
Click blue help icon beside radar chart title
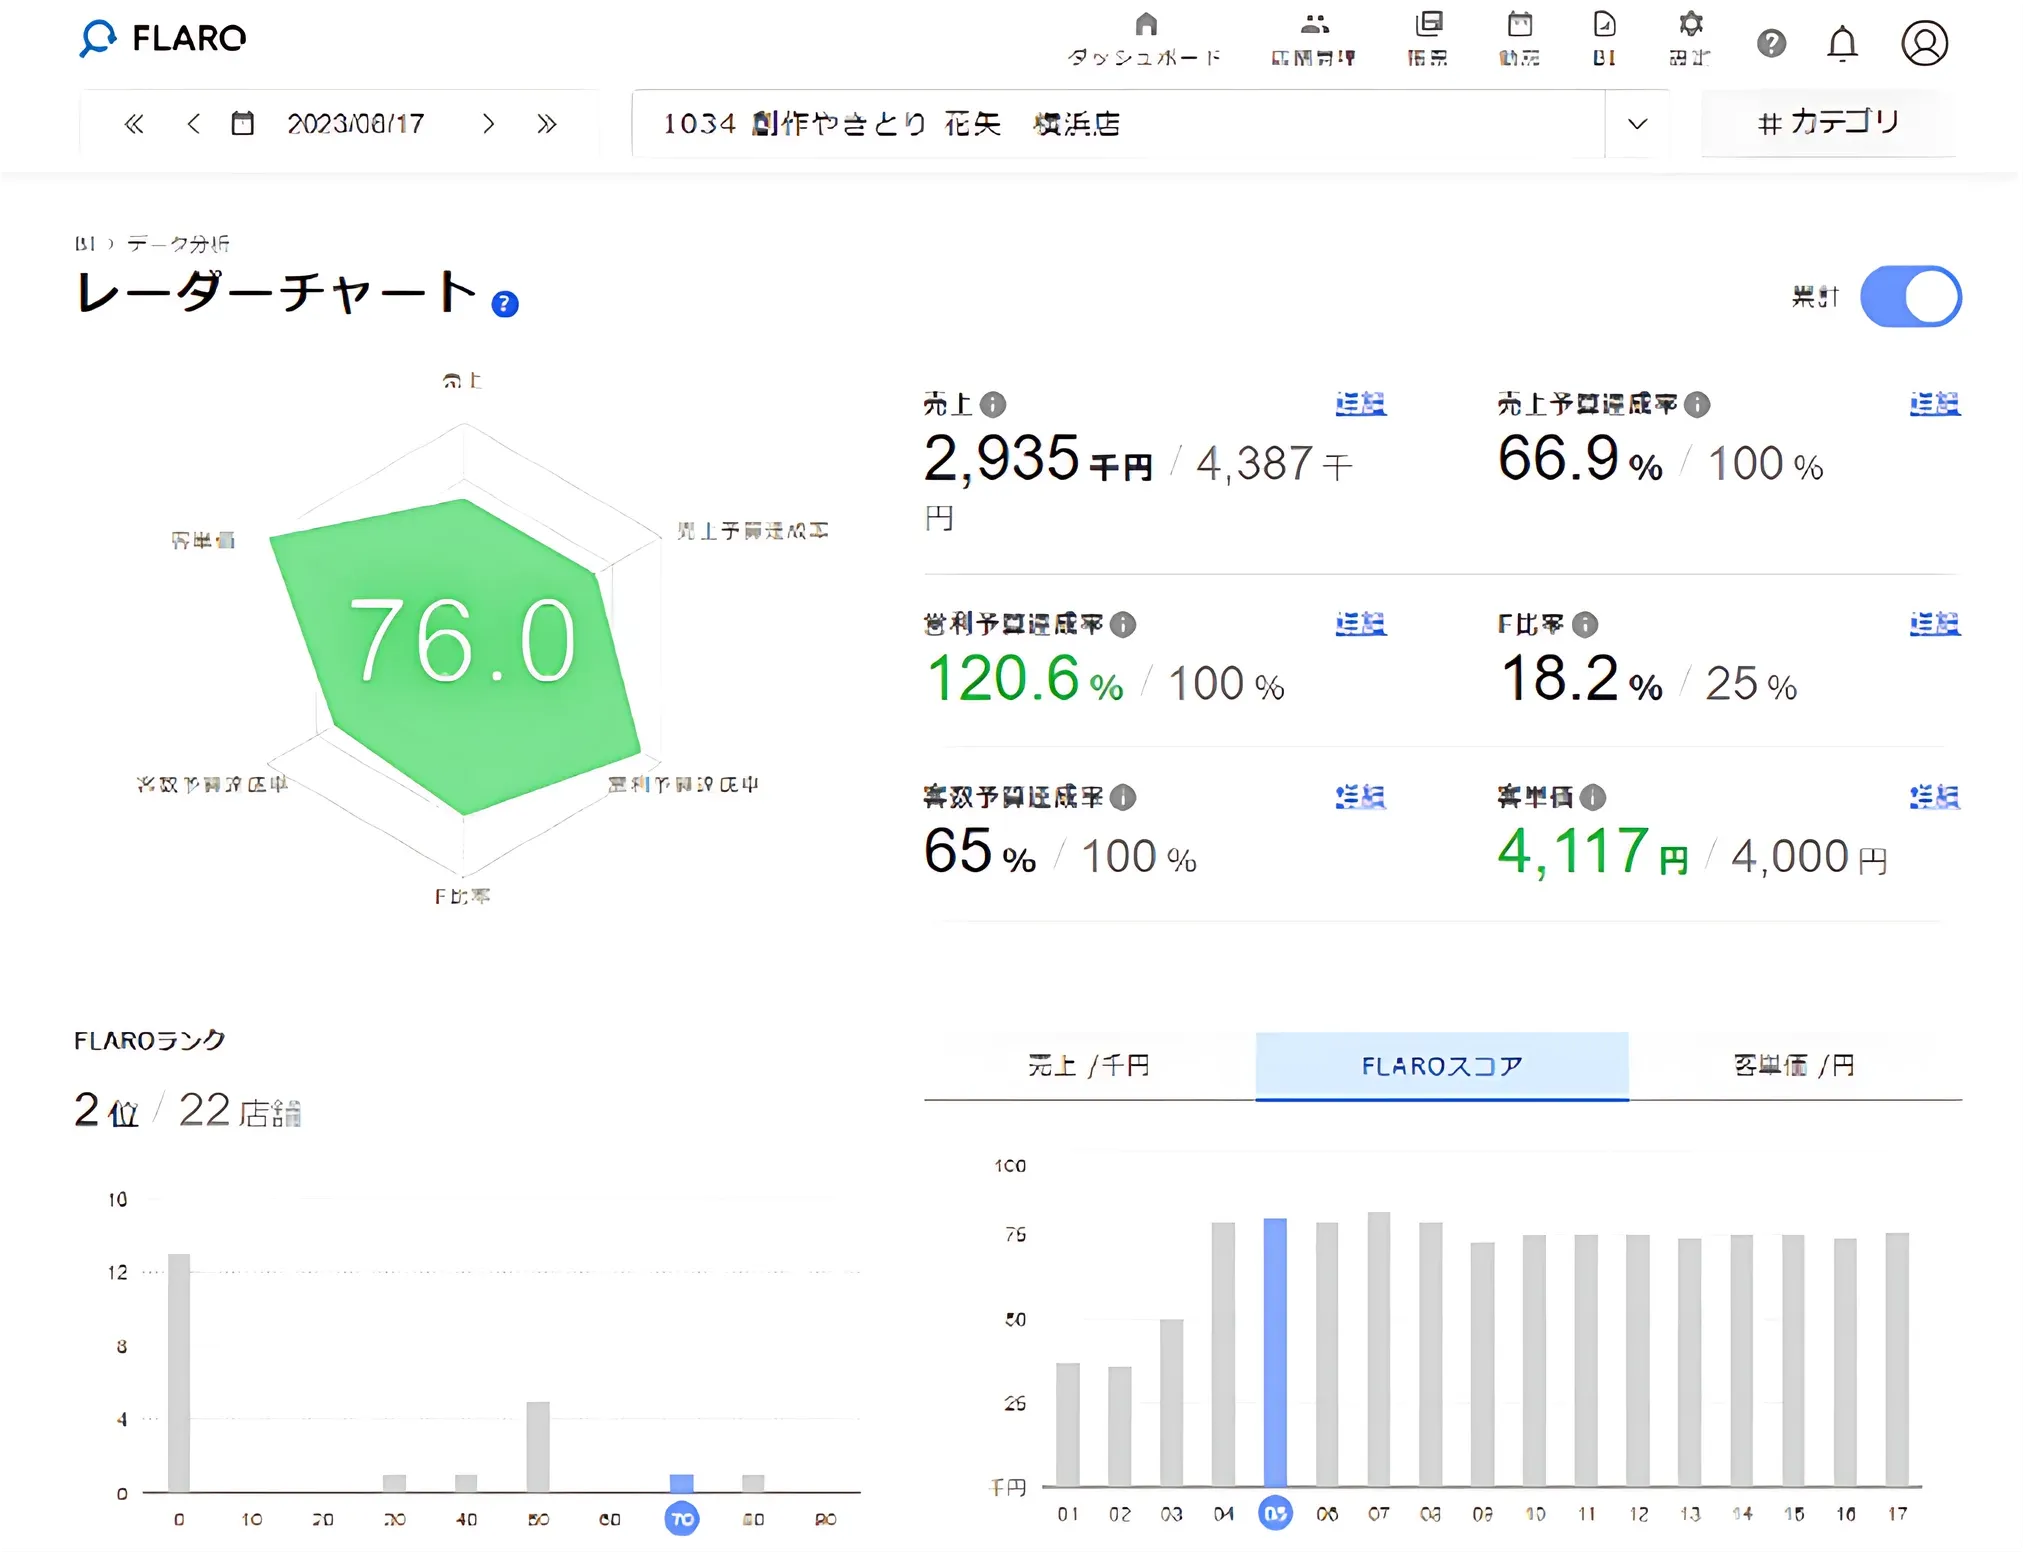505,304
